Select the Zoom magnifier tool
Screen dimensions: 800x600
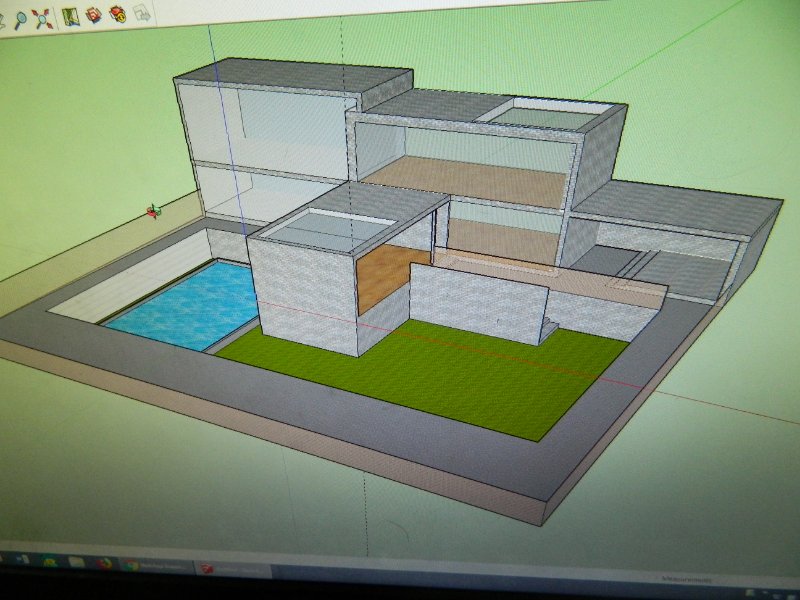pyautogui.click(x=20, y=18)
